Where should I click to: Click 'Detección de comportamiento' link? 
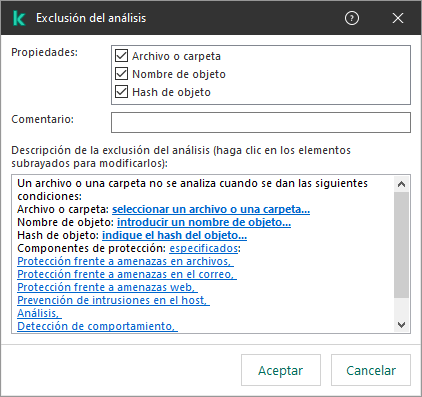97,326
